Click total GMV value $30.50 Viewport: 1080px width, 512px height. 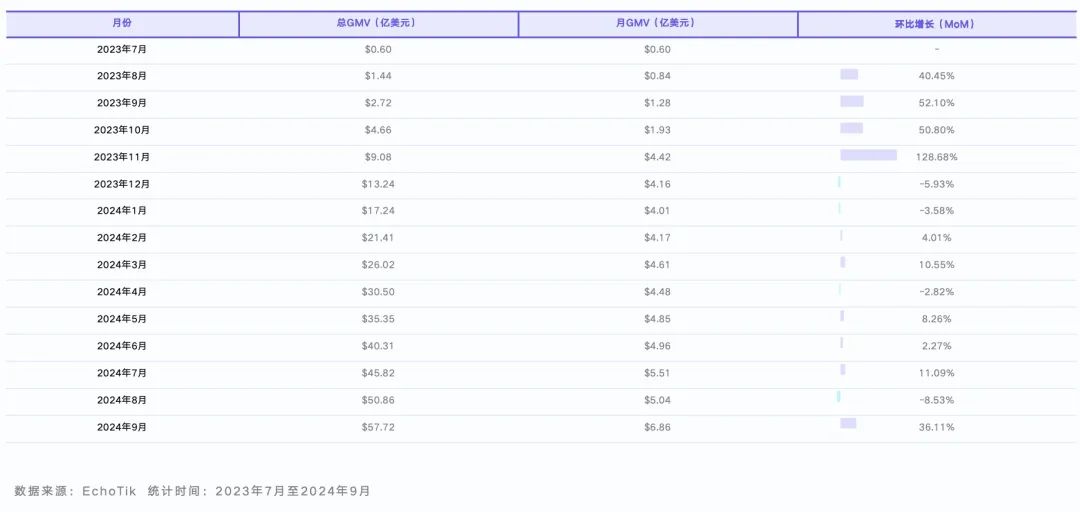coord(378,292)
